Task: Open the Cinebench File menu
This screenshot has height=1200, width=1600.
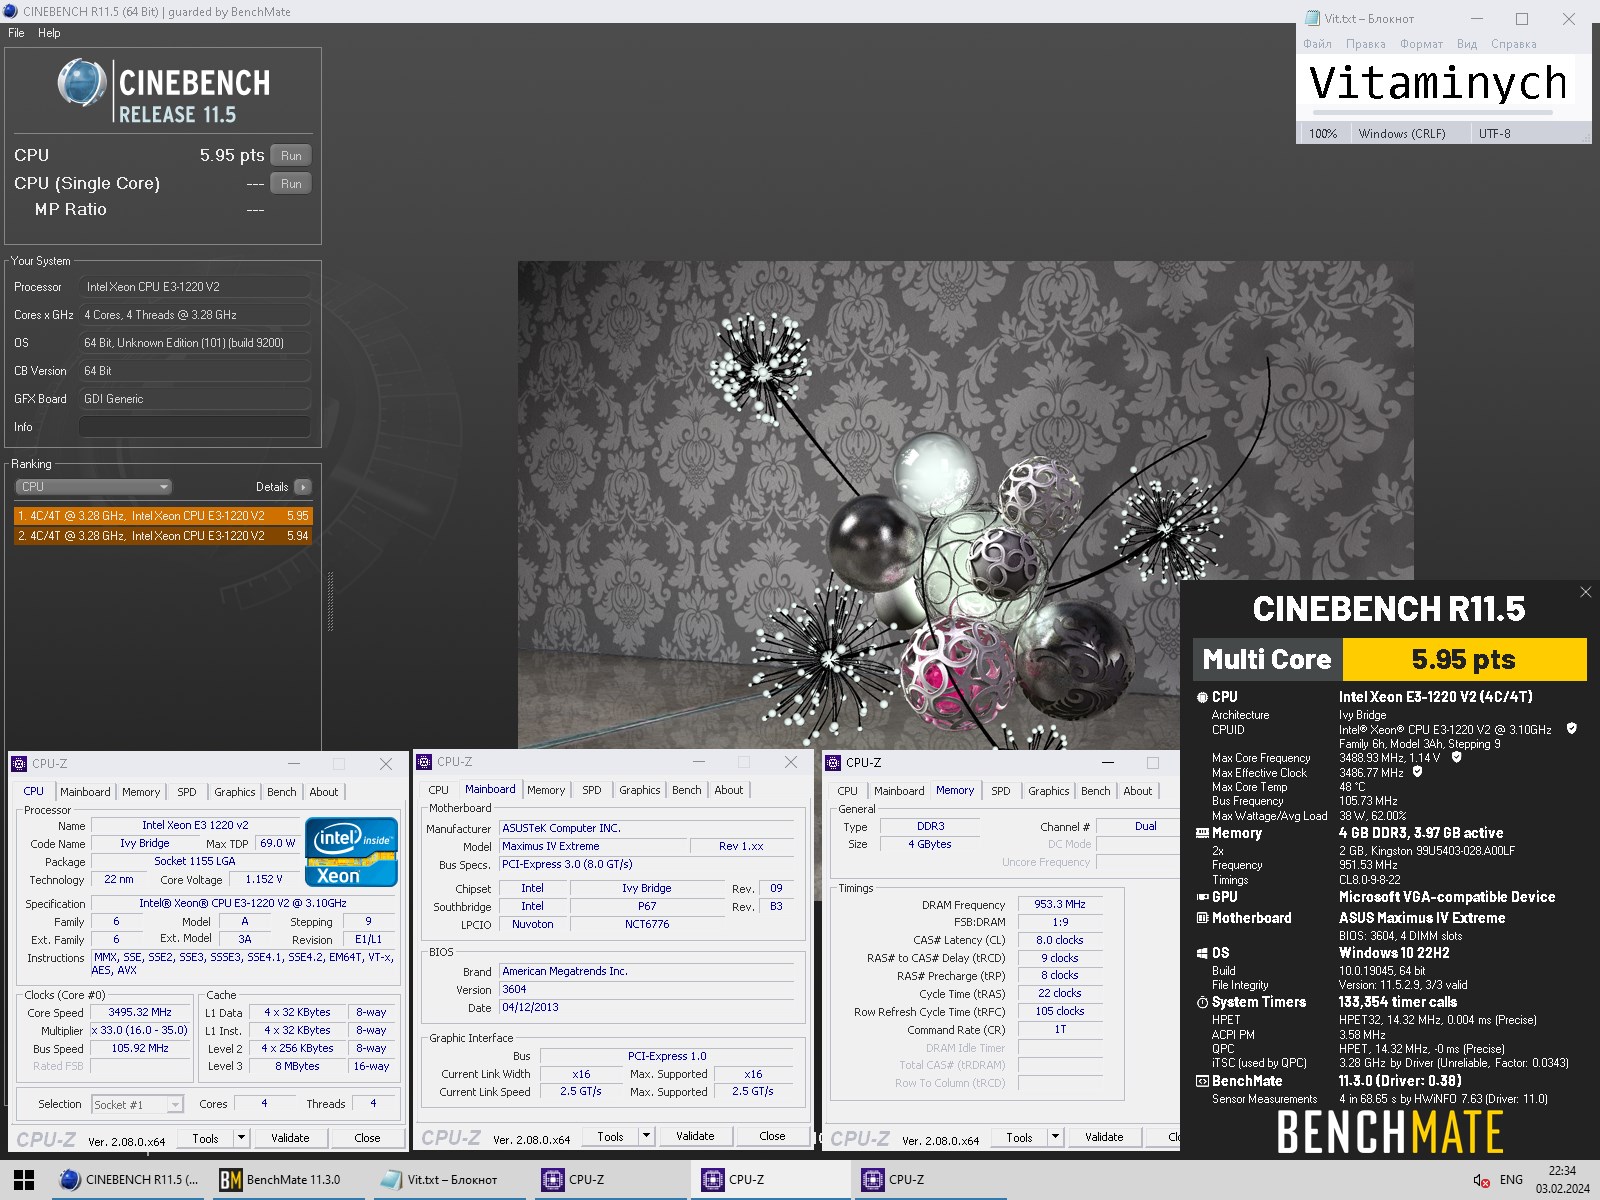Action: [x=16, y=33]
